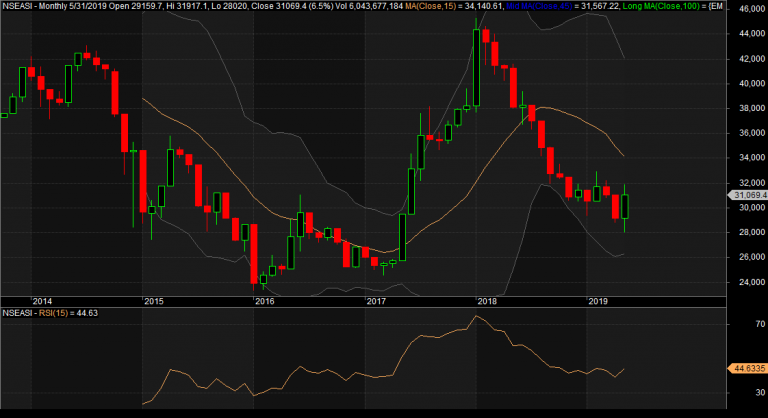Image resolution: width=768 pixels, height=418 pixels.
Task: Click the 38,000 price axis label
Action: [752, 108]
